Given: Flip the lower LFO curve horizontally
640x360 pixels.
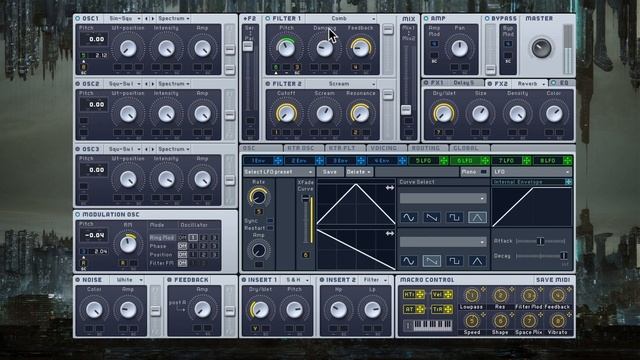Looking at the screenshot, I should (390, 233).
